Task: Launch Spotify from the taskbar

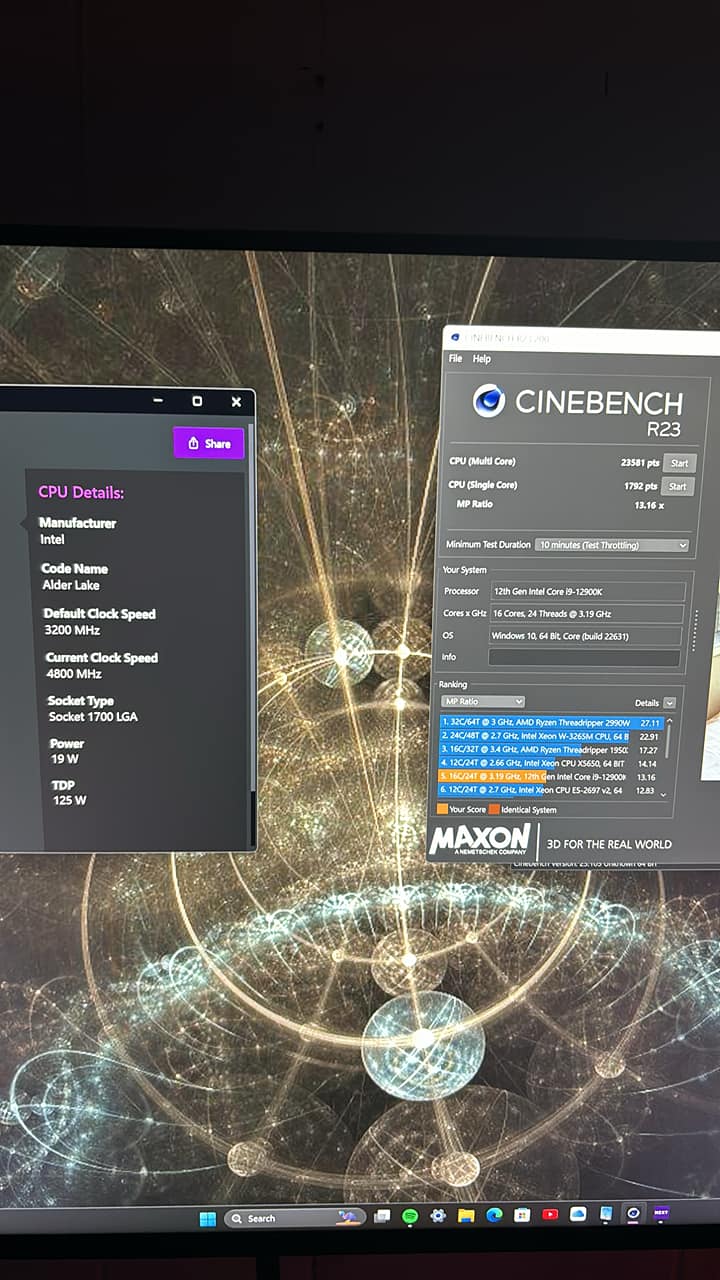Action: (x=410, y=1217)
